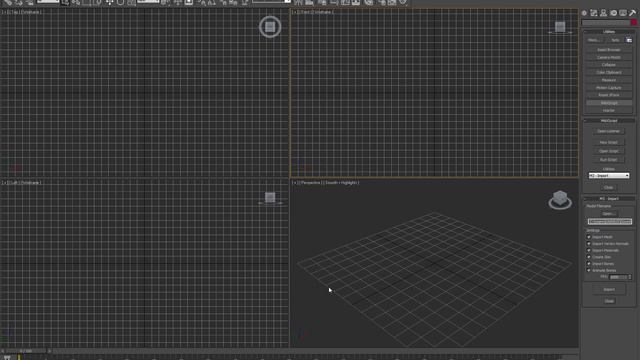This screenshot has height=360, width=640.
Task: Click the time slider at frame 0
Action: point(27,351)
